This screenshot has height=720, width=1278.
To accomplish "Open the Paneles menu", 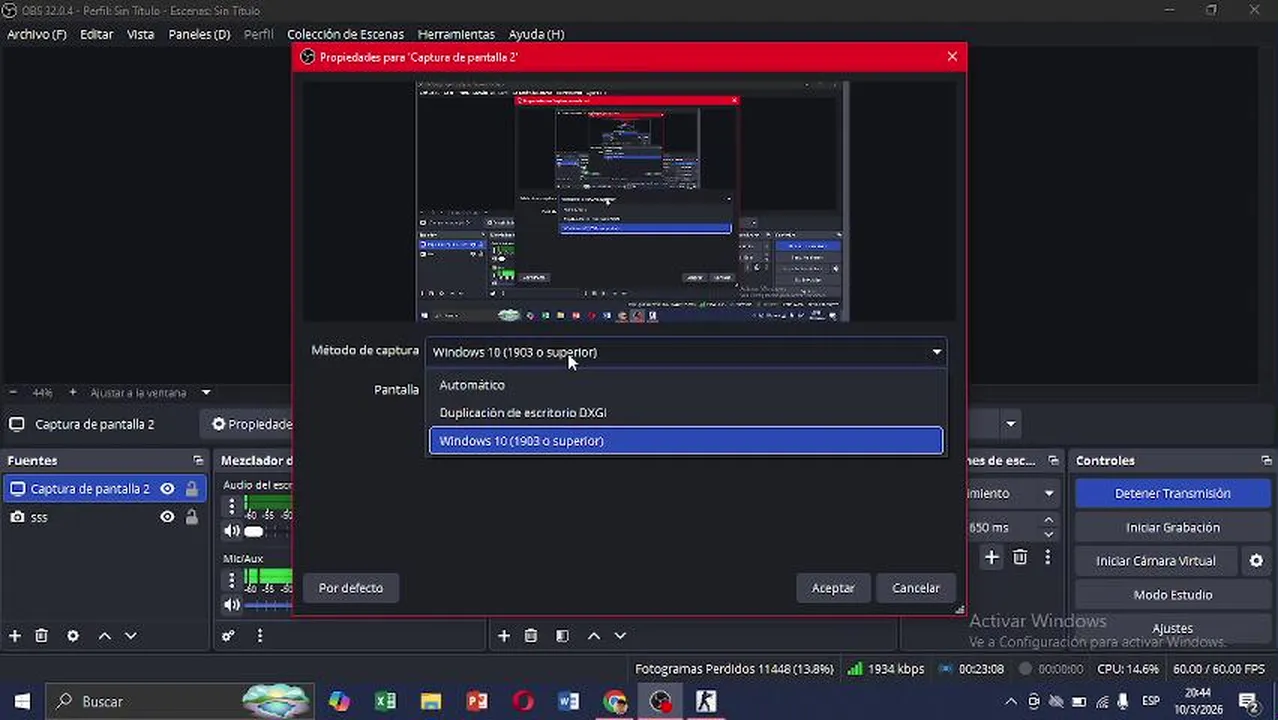I will [199, 34].
